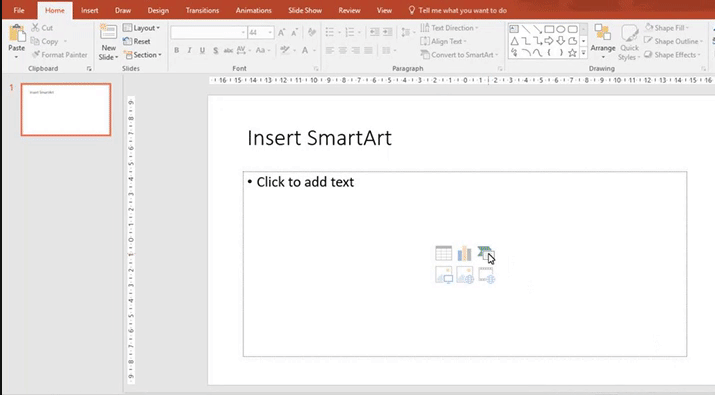Expand the font size combo box
The image size is (715, 395).
270,32
